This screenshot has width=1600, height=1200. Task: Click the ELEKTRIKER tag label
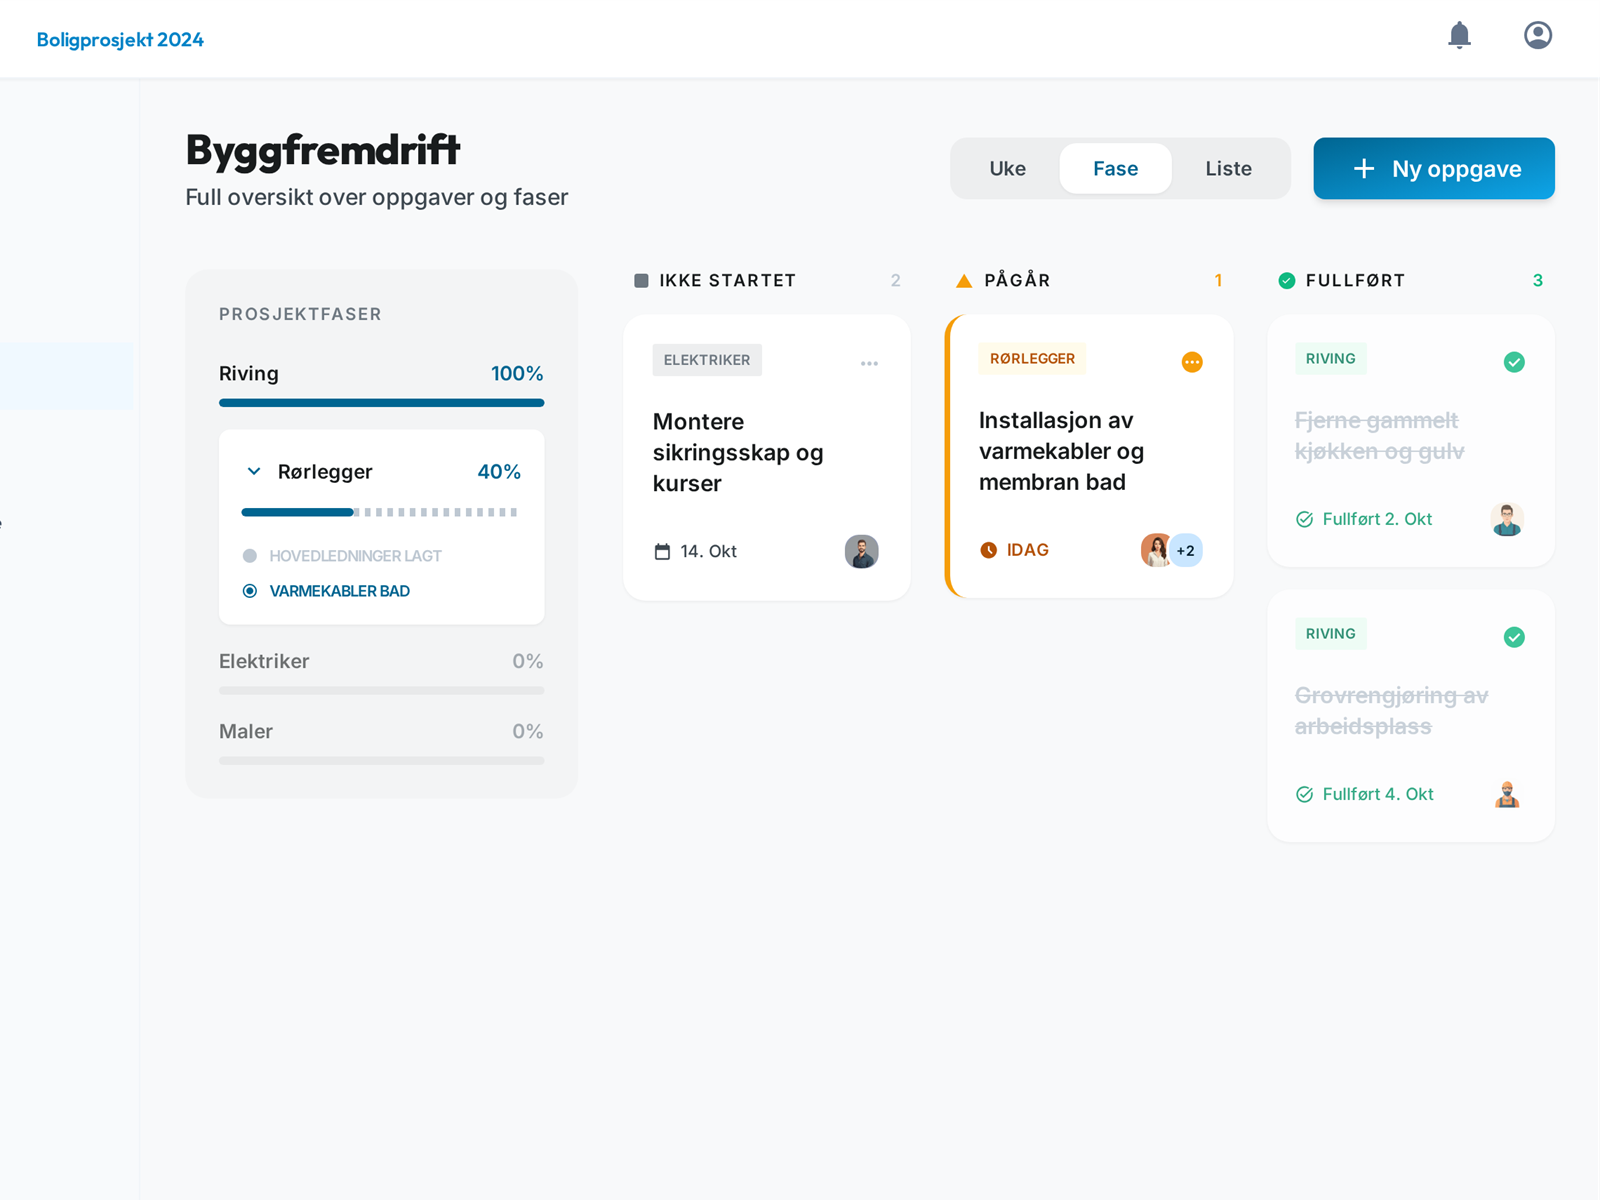point(707,360)
